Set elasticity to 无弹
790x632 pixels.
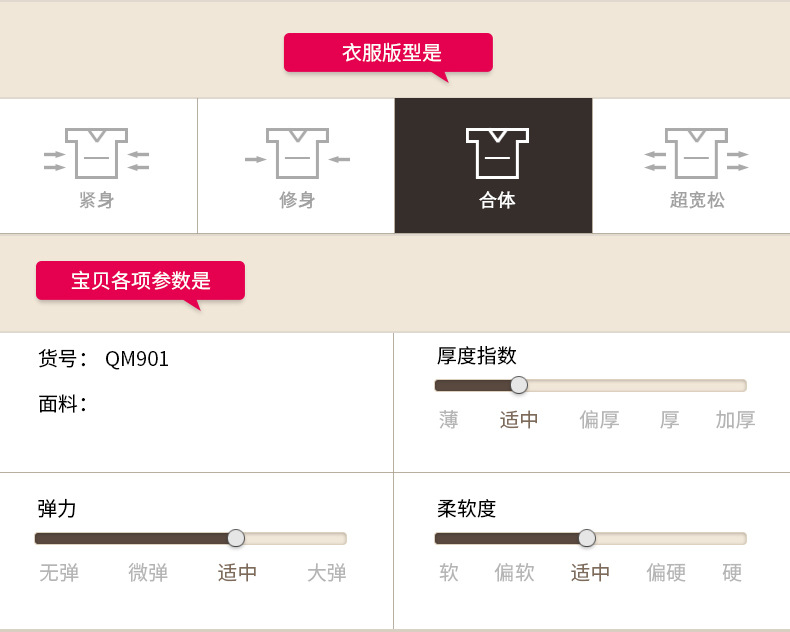[59, 573]
